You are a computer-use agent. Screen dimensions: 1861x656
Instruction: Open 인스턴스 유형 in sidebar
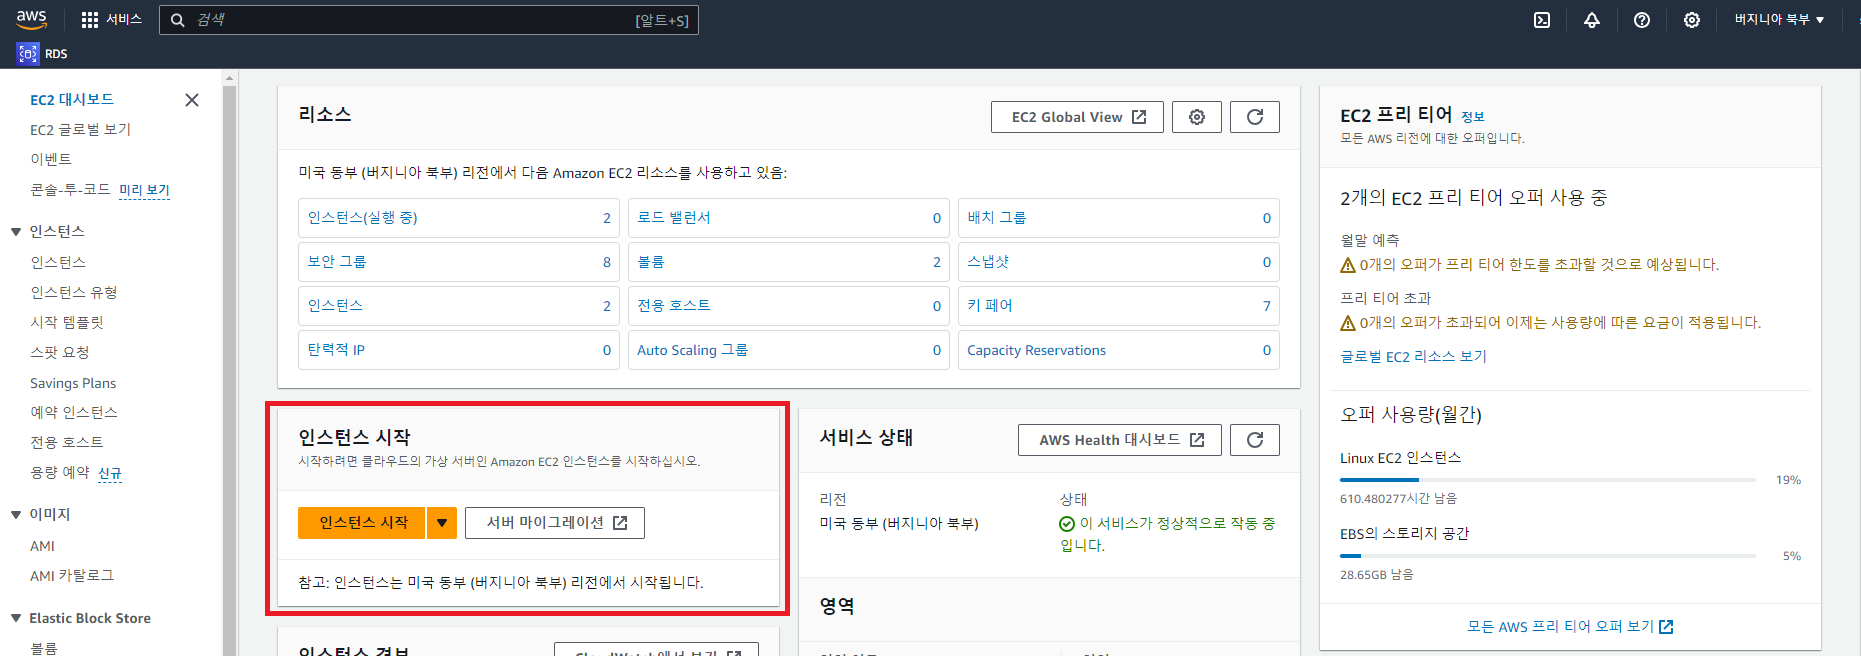[x=74, y=293]
